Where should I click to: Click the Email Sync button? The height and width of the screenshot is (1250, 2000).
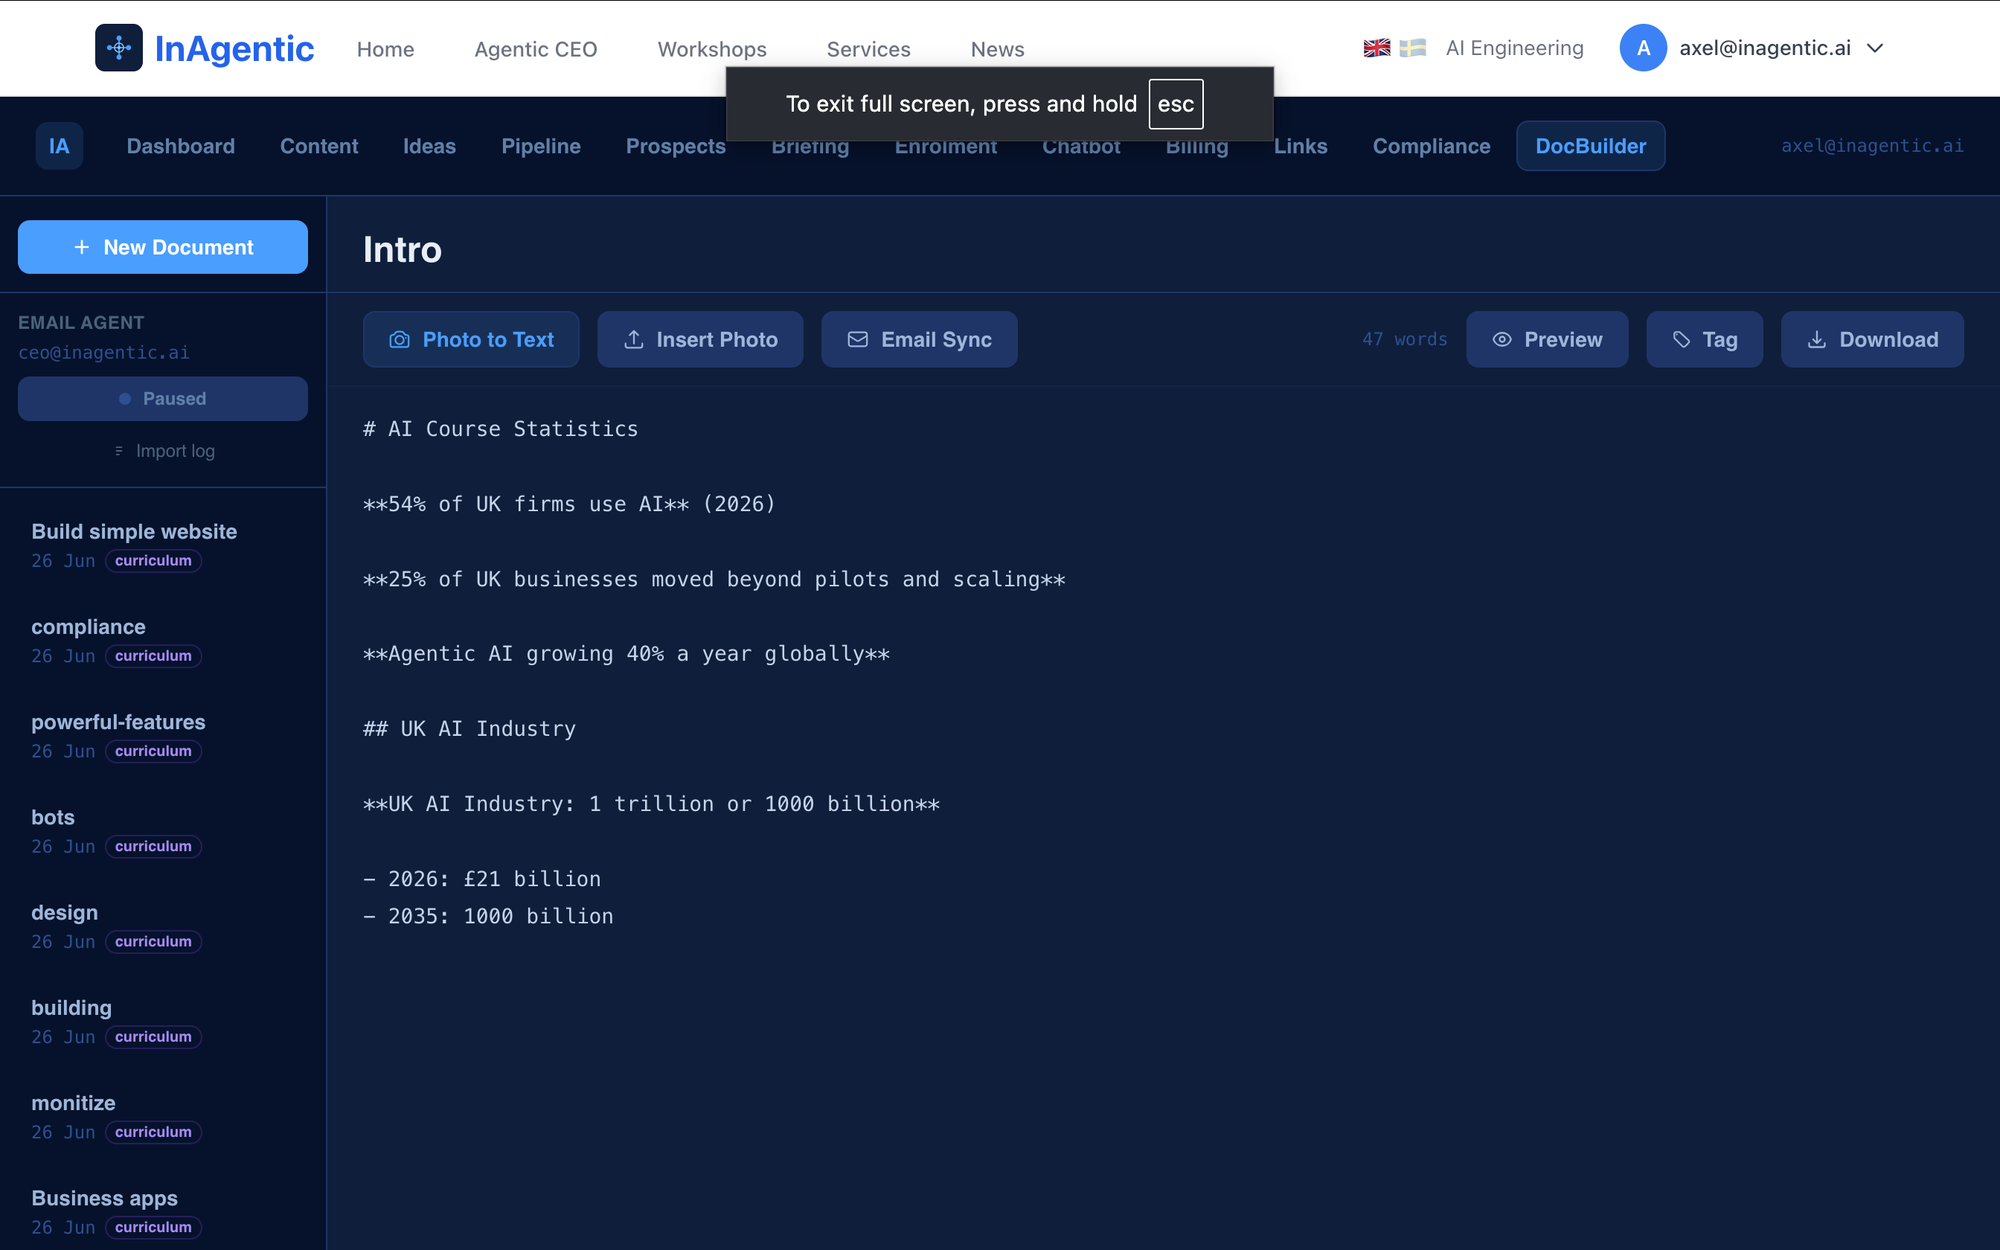pyautogui.click(x=919, y=340)
